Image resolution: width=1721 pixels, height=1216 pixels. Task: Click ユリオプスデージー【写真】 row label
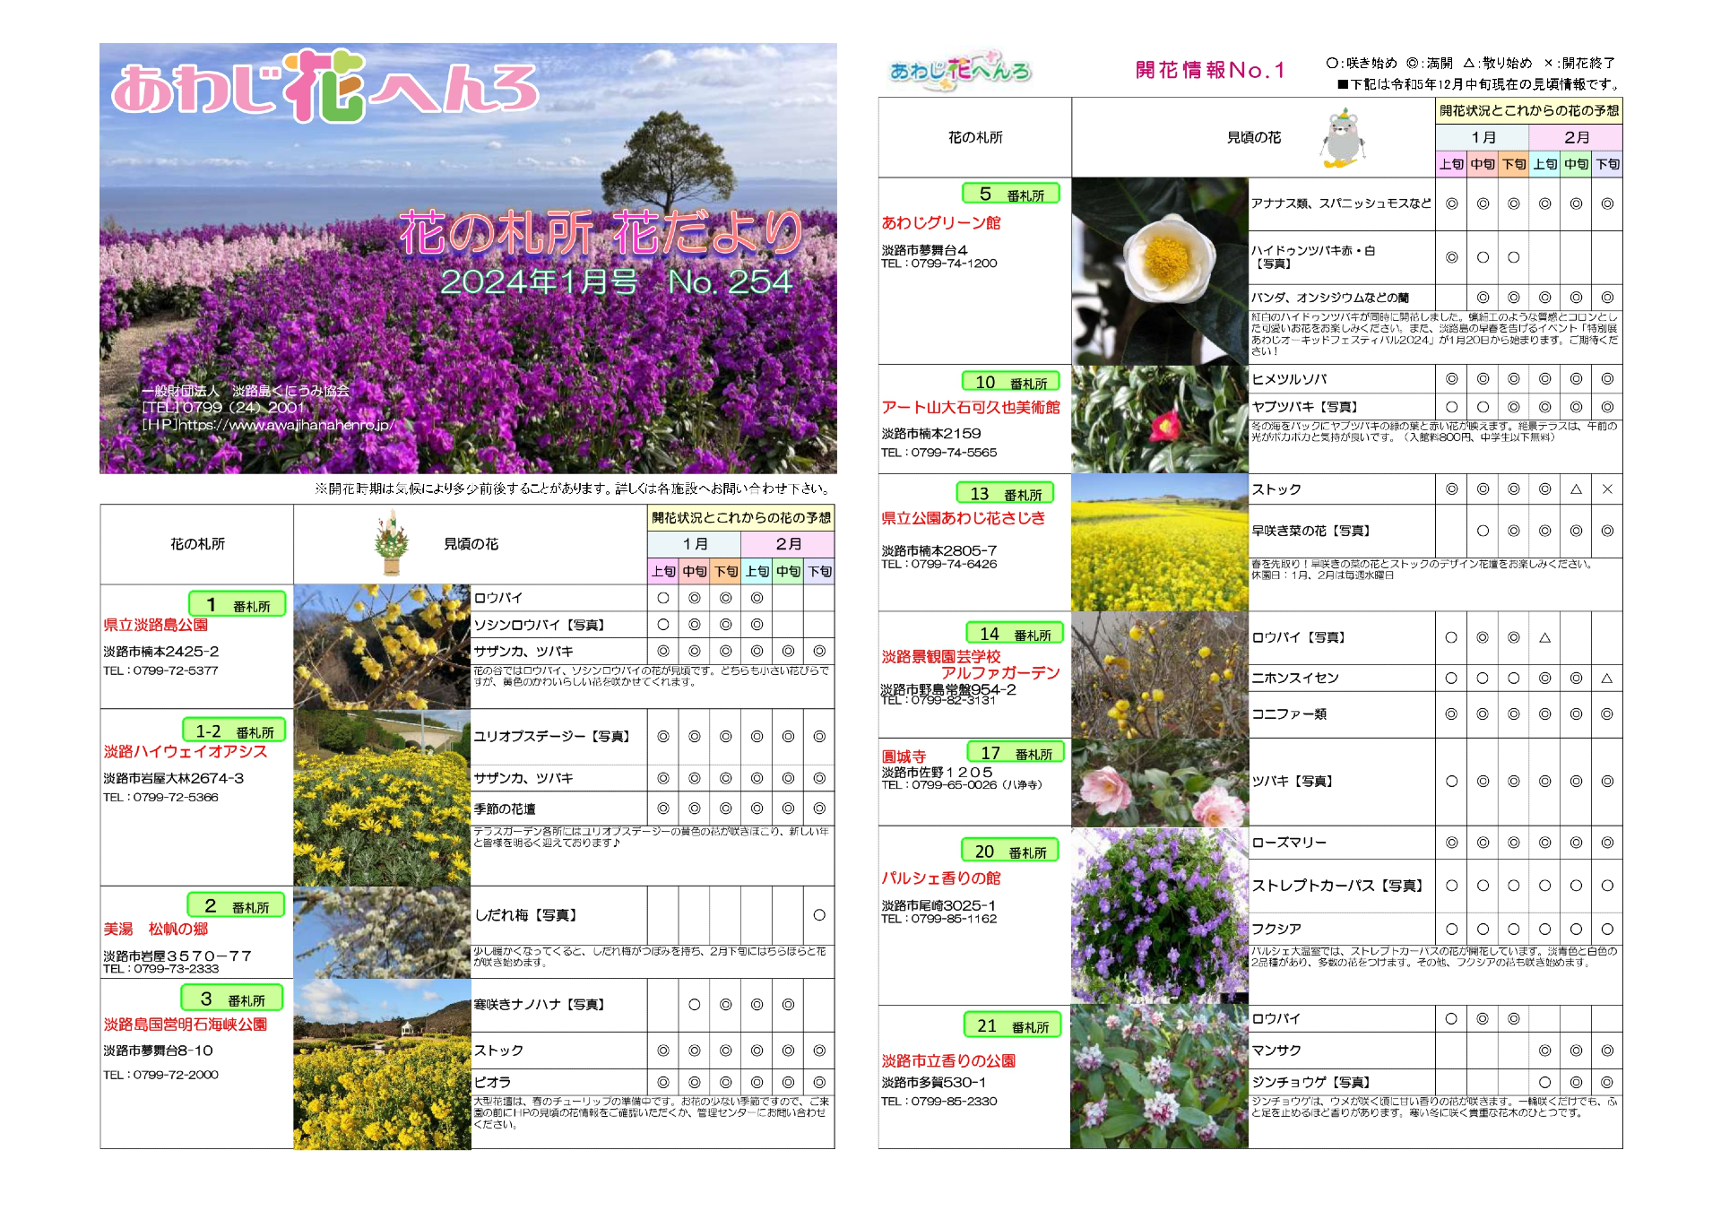coord(552,737)
